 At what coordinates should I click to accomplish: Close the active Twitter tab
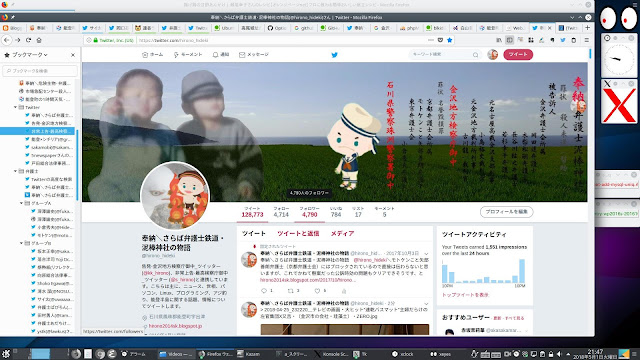549,28
